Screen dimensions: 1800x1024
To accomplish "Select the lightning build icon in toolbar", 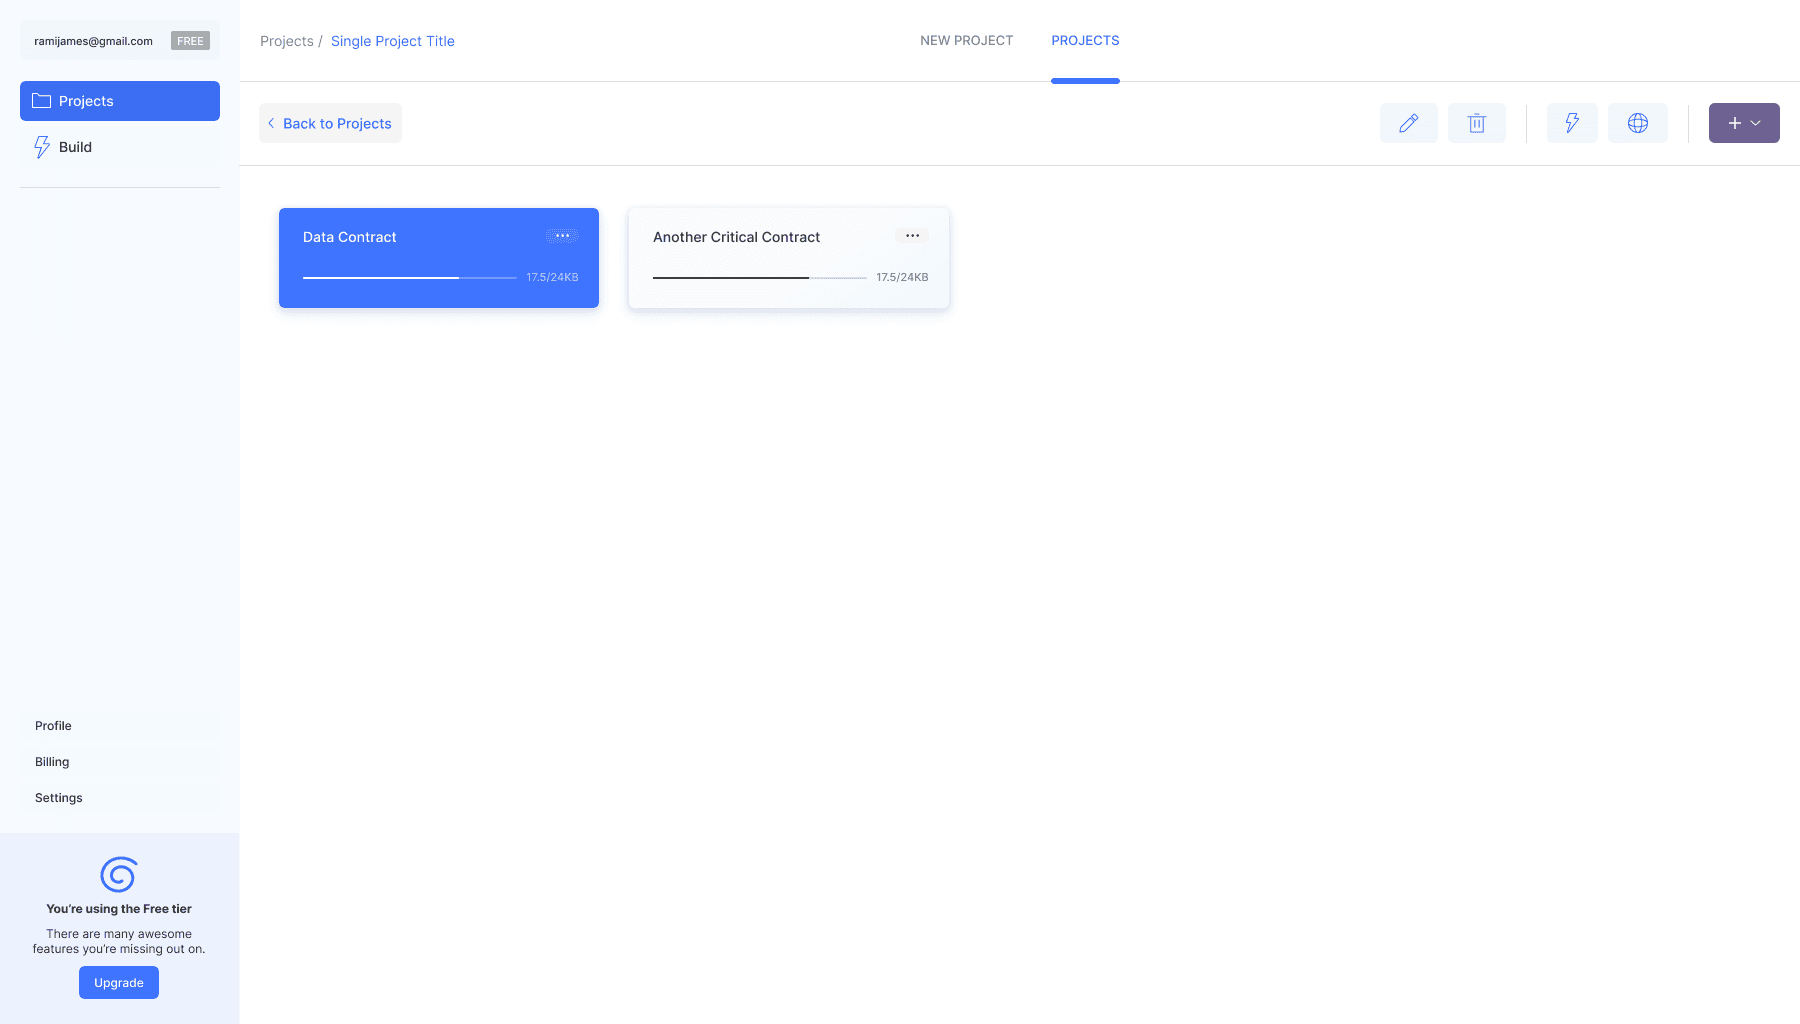I will click(x=1572, y=122).
